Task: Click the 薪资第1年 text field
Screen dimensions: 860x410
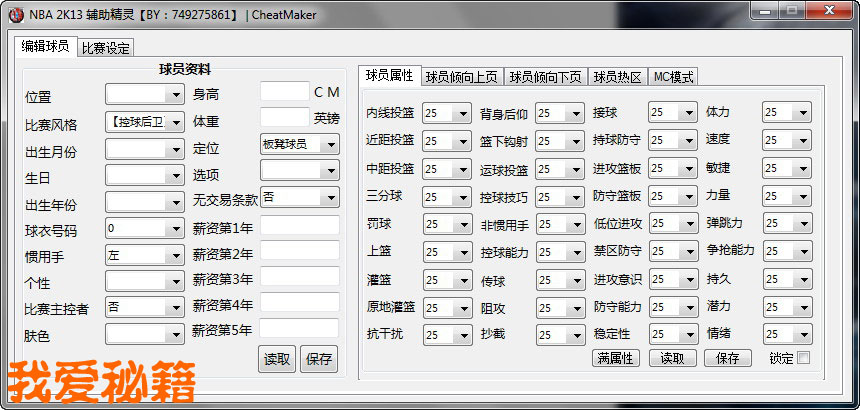Action: coord(300,226)
